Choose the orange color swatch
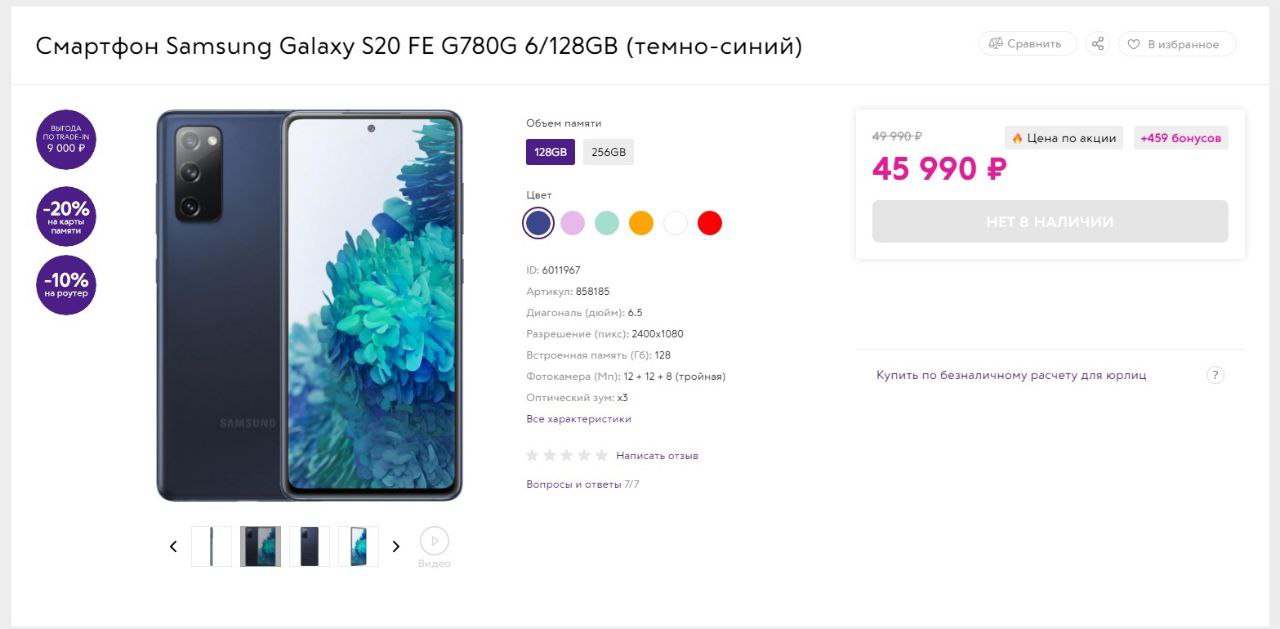The width and height of the screenshot is (1280, 629). 641,223
